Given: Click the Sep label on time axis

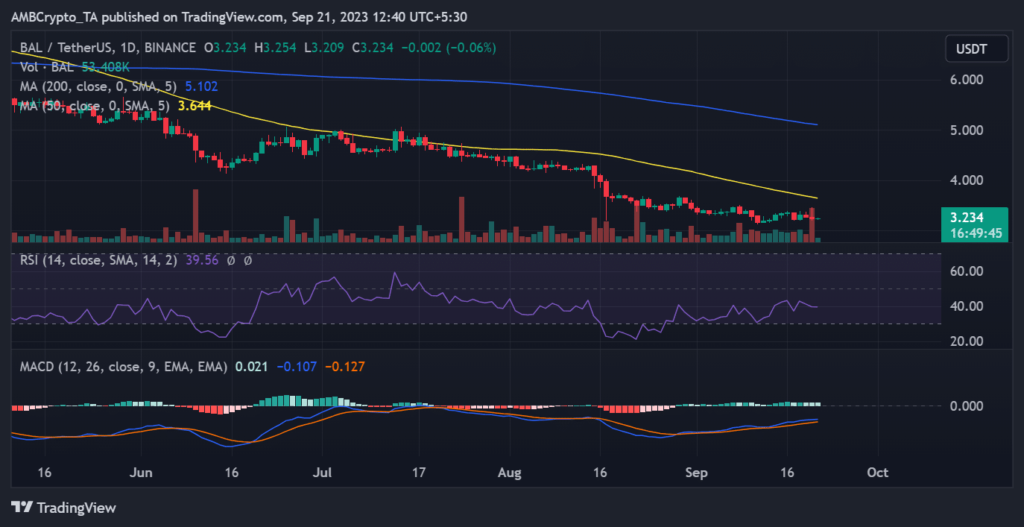Looking at the screenshot, I should click(695, 470).
